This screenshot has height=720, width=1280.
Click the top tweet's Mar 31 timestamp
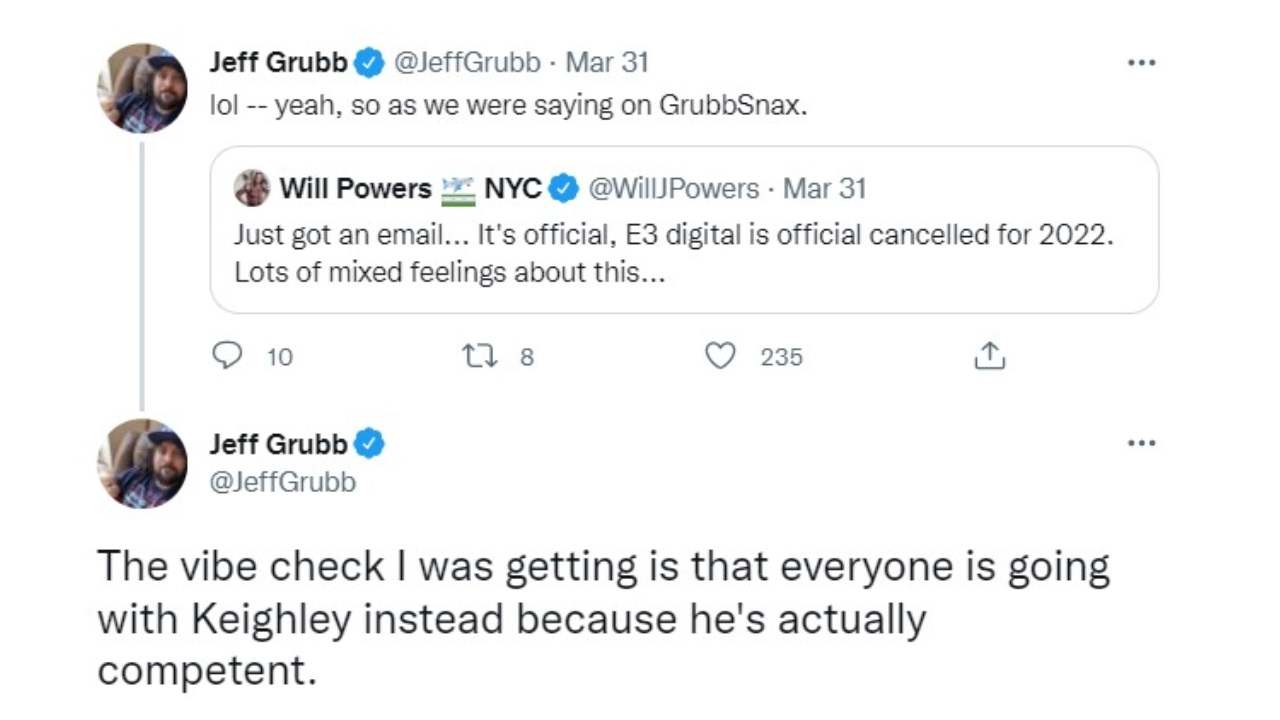pyautogui.click(x=607, y=62)
